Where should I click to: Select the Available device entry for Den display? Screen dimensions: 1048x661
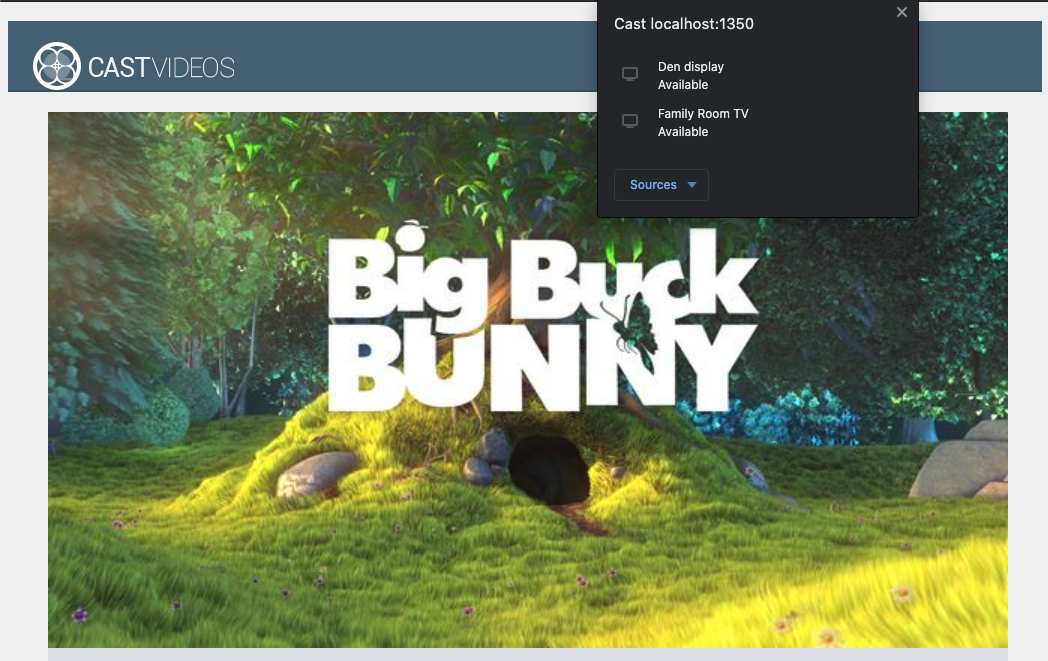tap(682, 85)
